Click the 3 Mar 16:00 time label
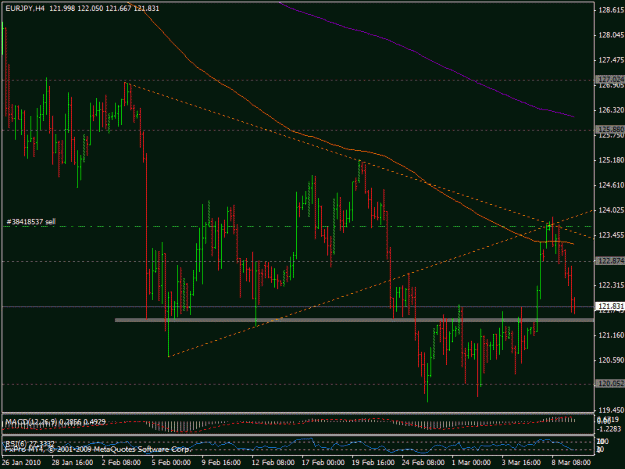This screenshot has height=469, width=625. point(521,462)
